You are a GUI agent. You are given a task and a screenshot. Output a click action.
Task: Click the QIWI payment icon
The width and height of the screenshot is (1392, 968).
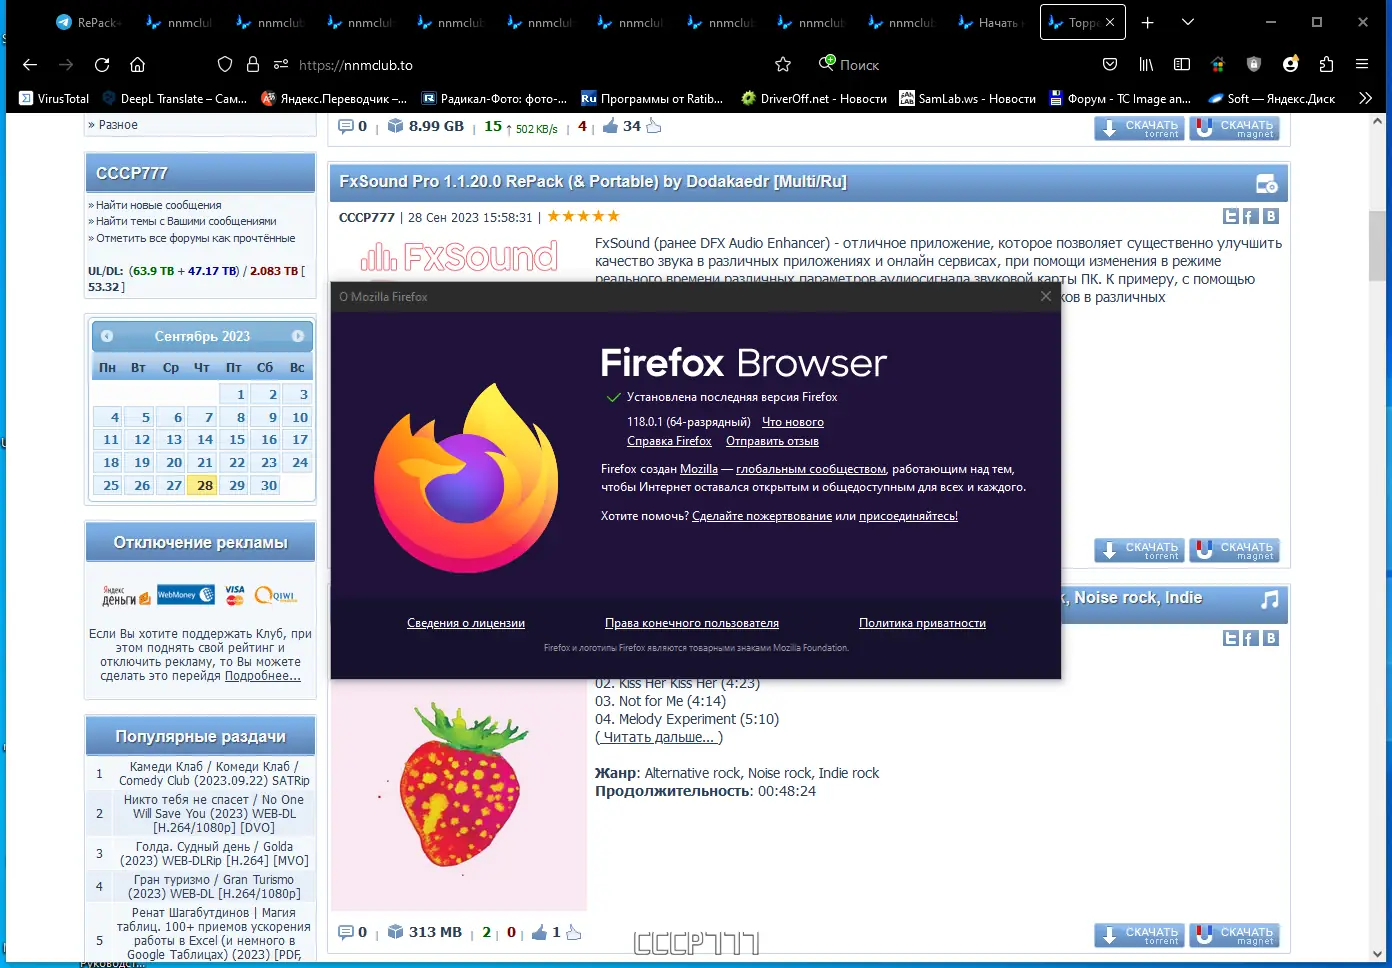(x=276, y=595)
